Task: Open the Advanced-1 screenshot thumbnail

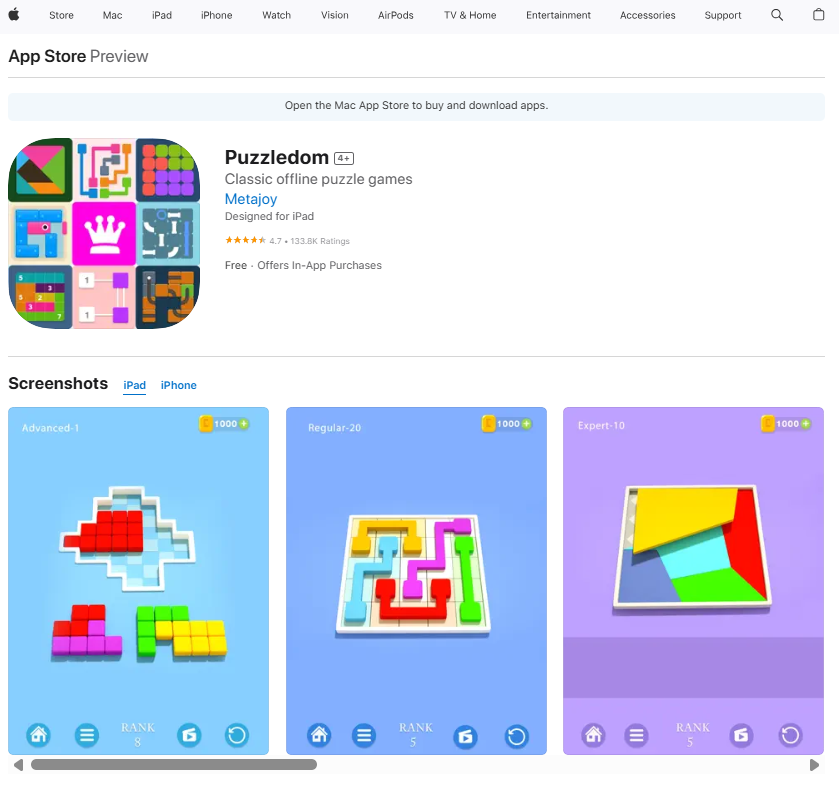Action: 139,581
